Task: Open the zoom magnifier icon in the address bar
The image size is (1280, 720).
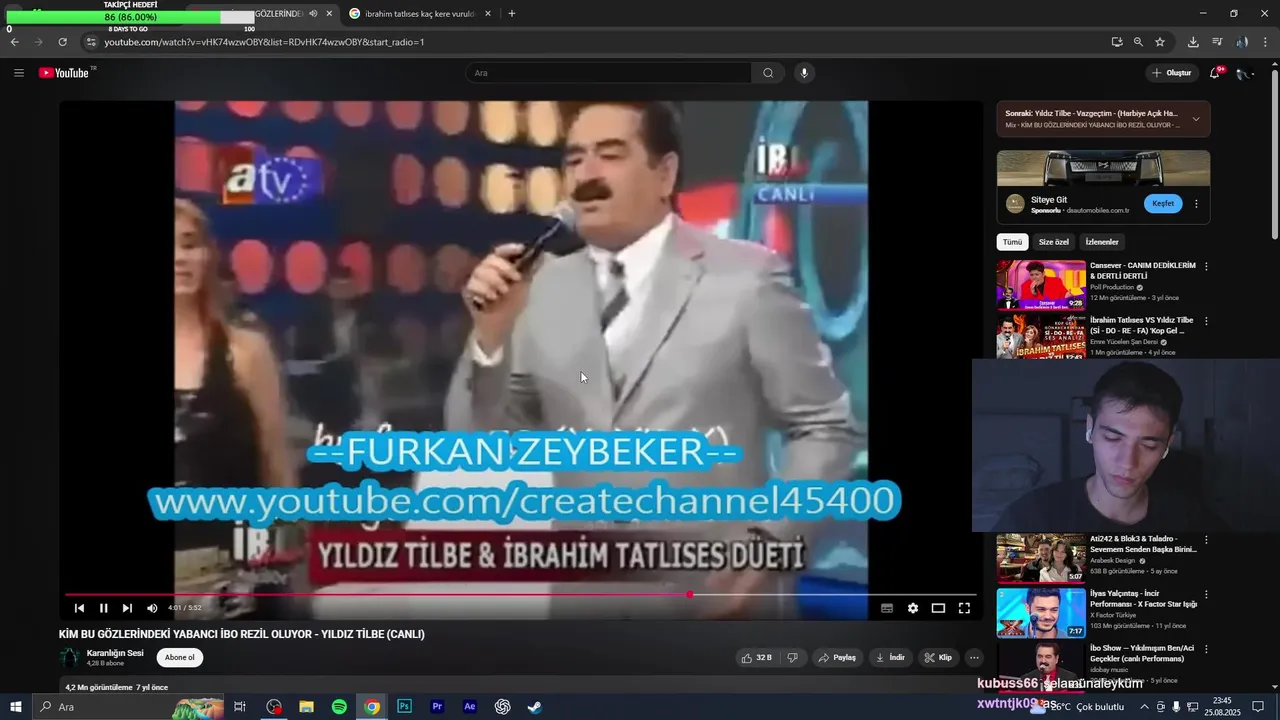Action: (x=1138, y=42)
